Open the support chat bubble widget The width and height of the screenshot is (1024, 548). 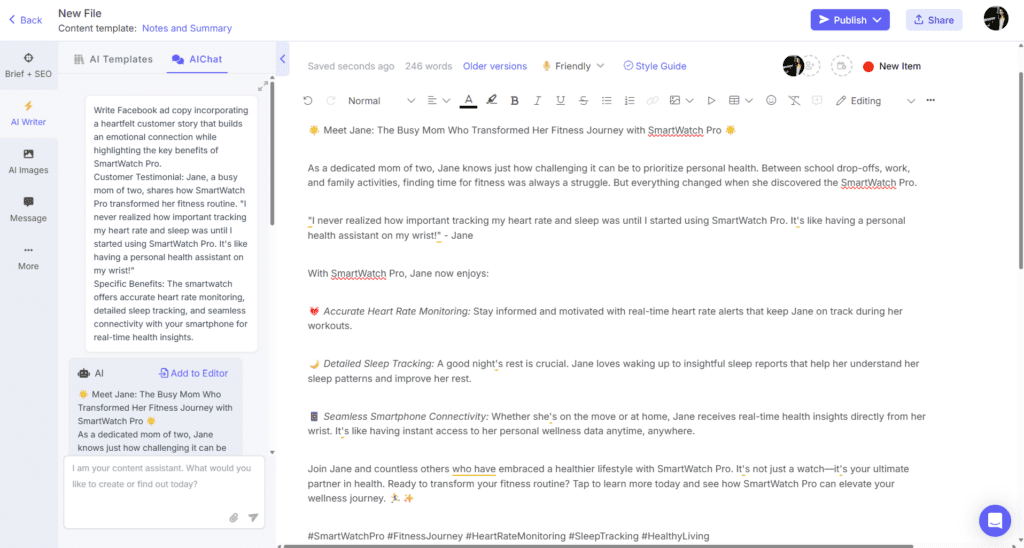(x=995, y=521)
